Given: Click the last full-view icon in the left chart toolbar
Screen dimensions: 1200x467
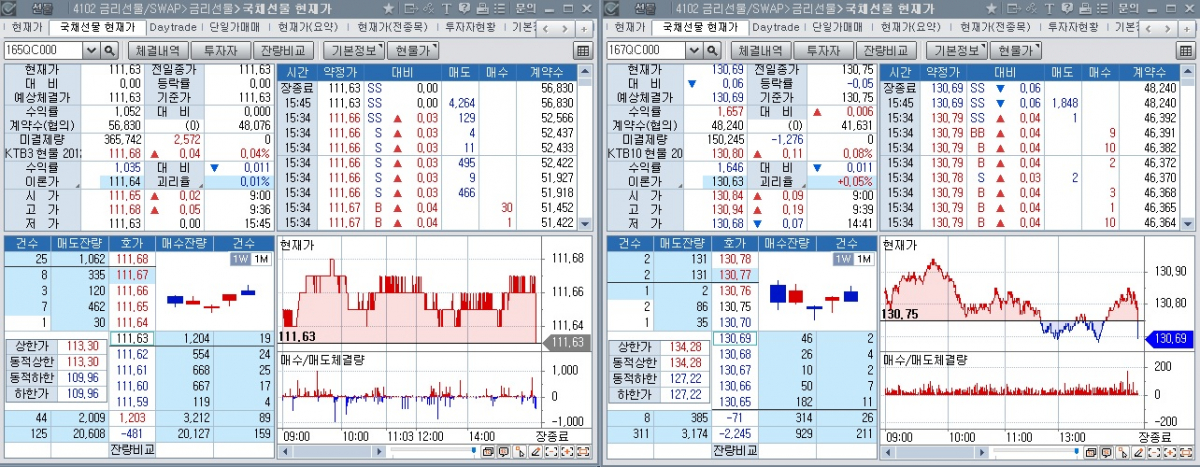Looking at the screenshot, I should [583, 452].
